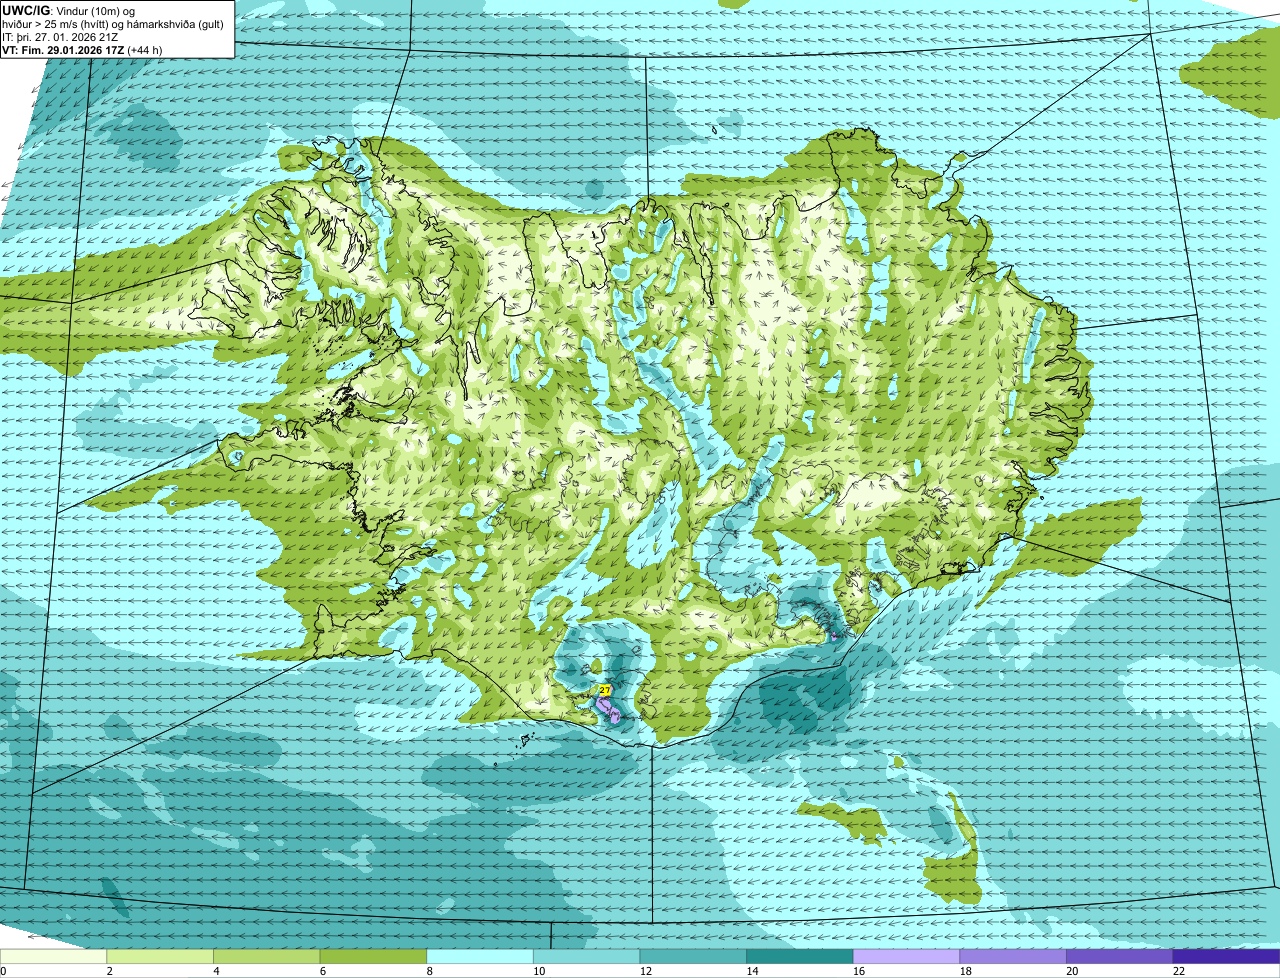The width and height of the screenshot is (1280, 978).
Task: Click the '14' label on the scale
Action: (x=752, y=971)
